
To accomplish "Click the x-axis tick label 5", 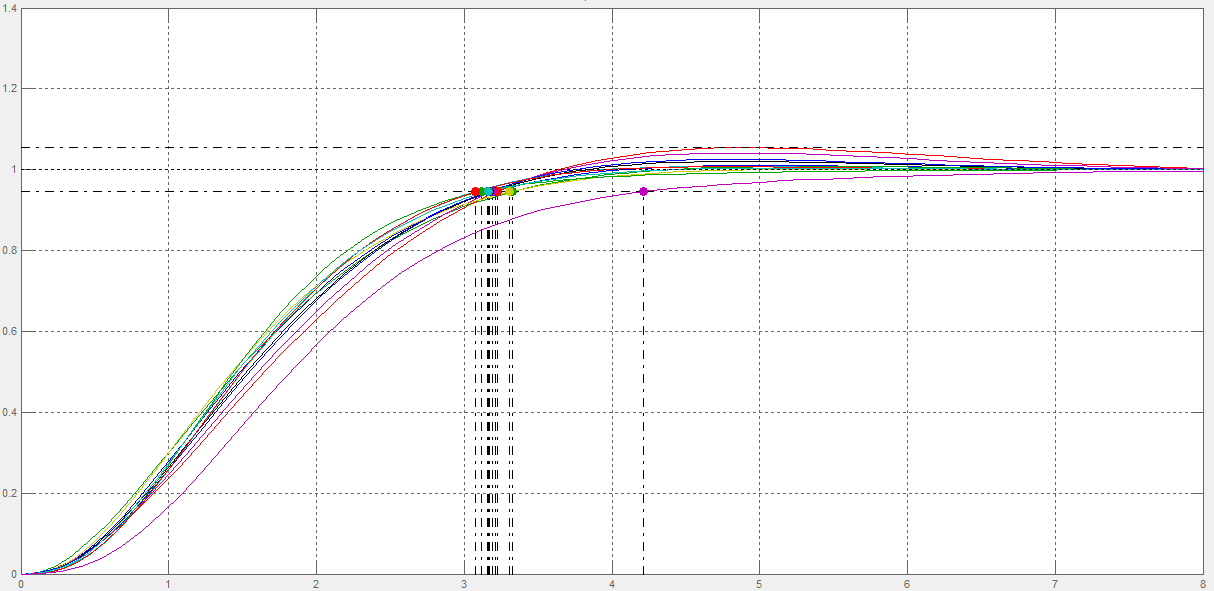I will click(x=759, y=584).
